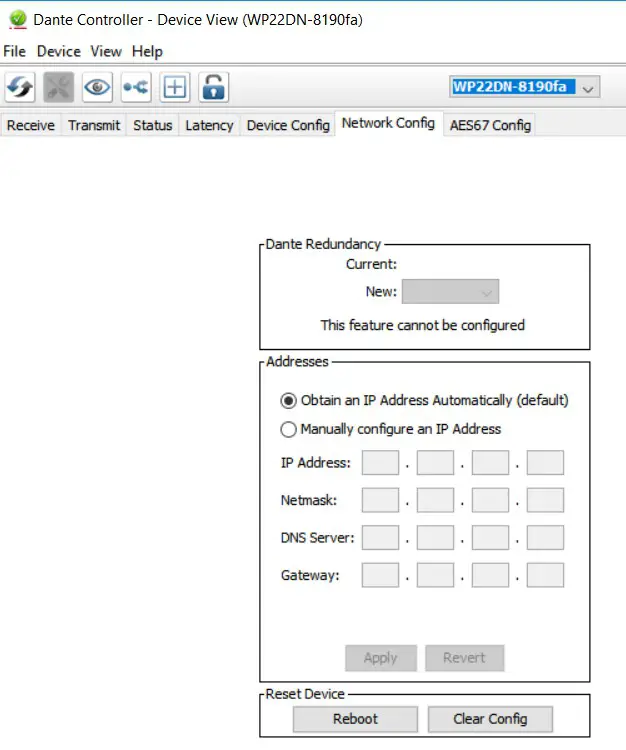This screenshot has width=626, height=750.
Task: Switch to the Latency tab
Action: [209, 125]
